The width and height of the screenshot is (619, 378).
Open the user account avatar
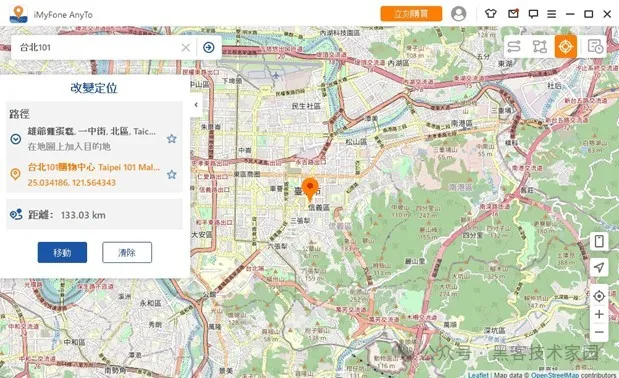pos(458,14)
